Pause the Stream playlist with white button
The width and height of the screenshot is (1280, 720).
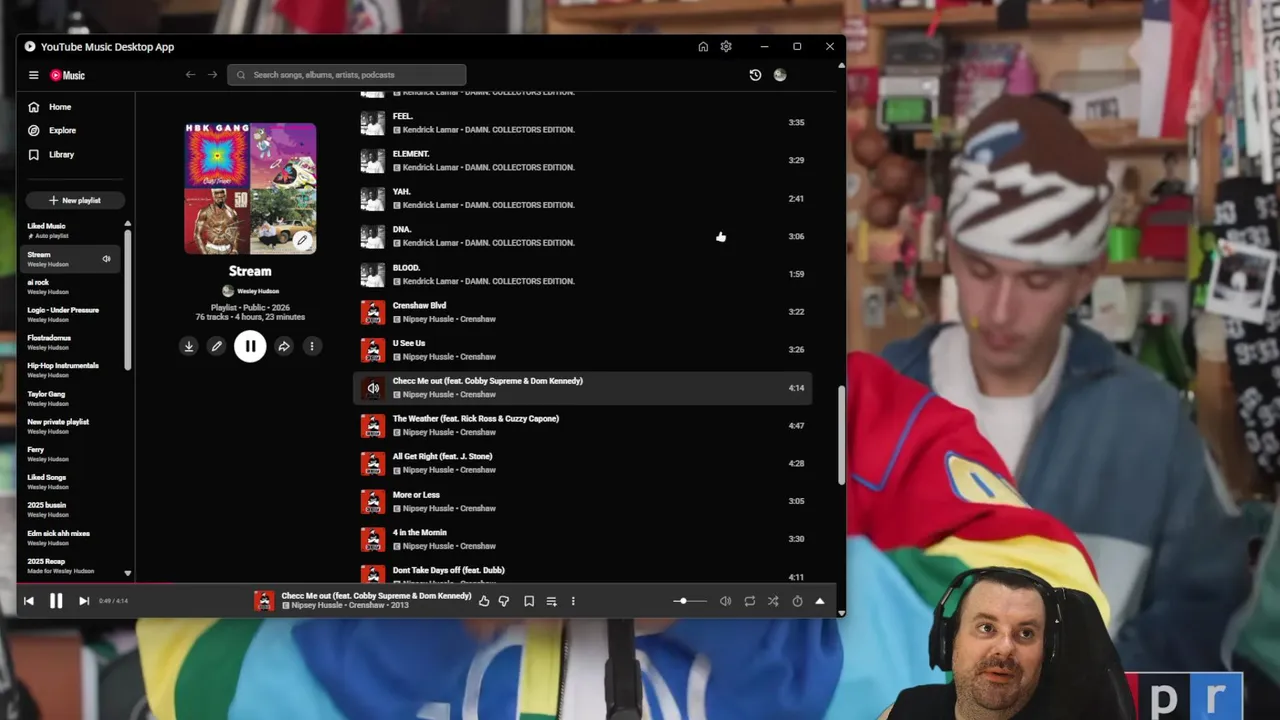250,346
